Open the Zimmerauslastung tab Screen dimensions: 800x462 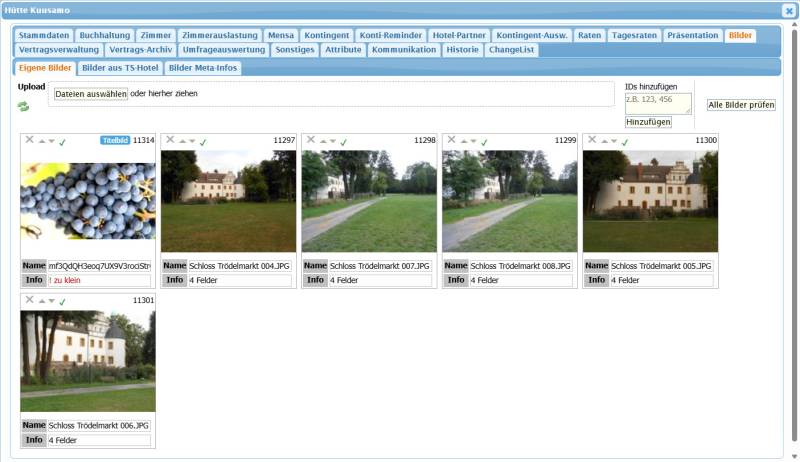[x=219, y=35]
